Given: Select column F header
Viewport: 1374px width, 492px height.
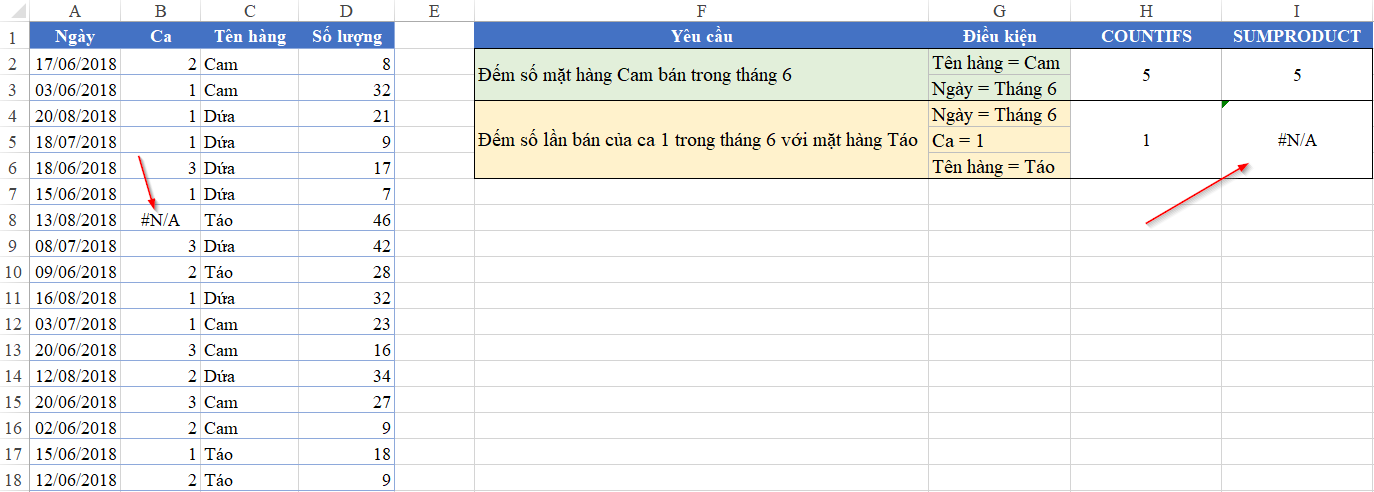Looking at the screenshot, I should click(x=701, y=11).
